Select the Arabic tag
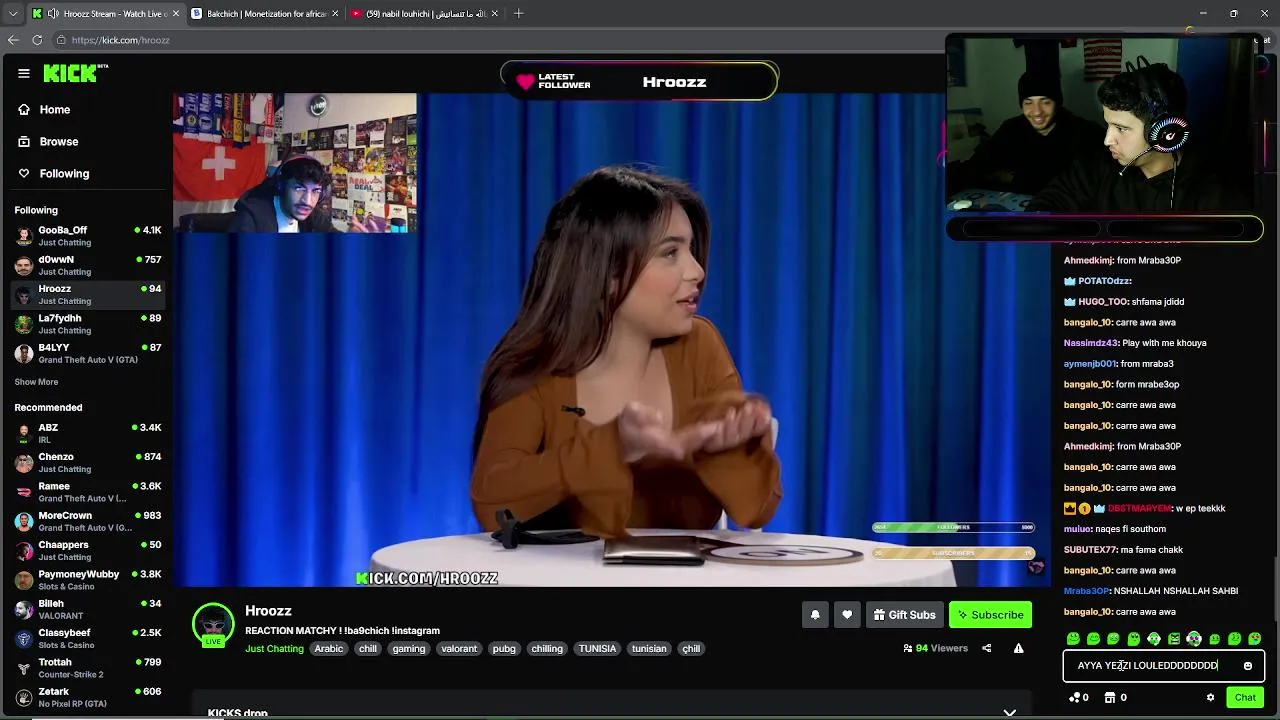Screen dimensions: 1280x720 click(x=329, y=648)
